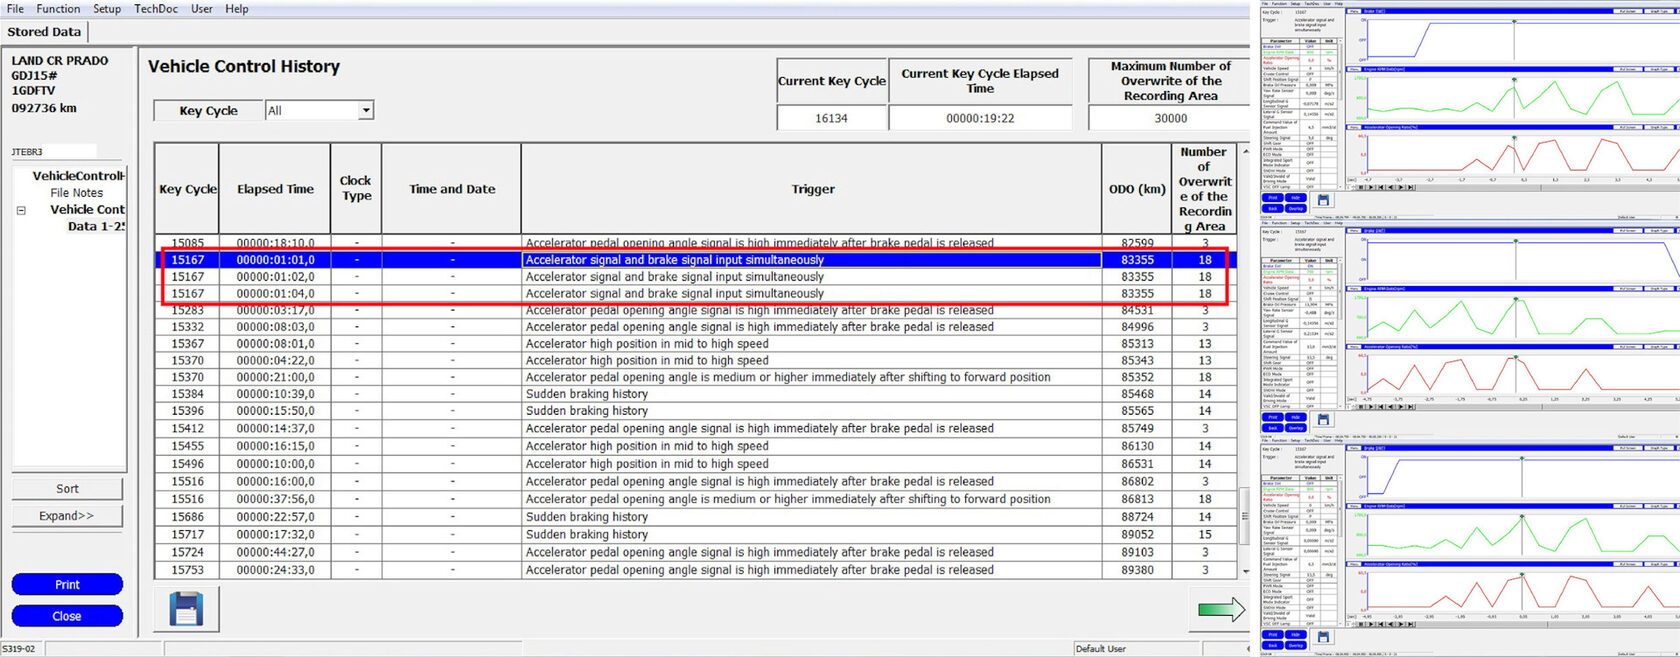Screen dimensions: 1680x657
Task: Select the Data 1-2 tree item
Action: tap(96, 226)
